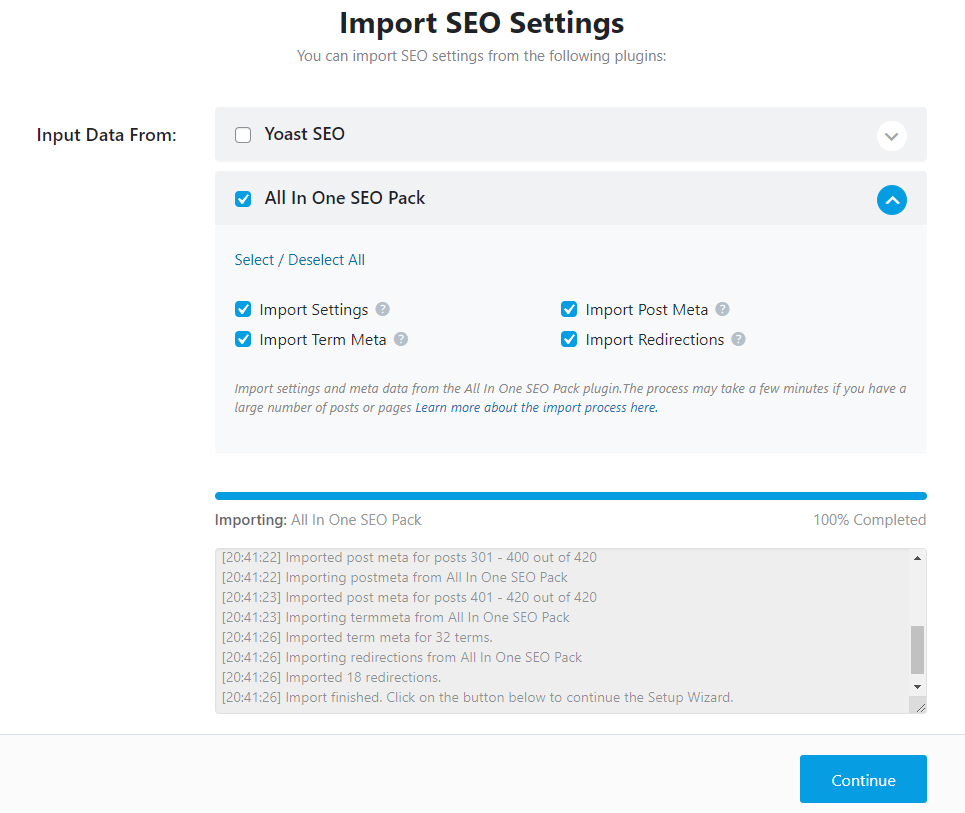The image size is (965, 813).
Task: Click 'Imported term meta for 32 terms.' line
Action: pyautogui.click(x=357, y=637)
